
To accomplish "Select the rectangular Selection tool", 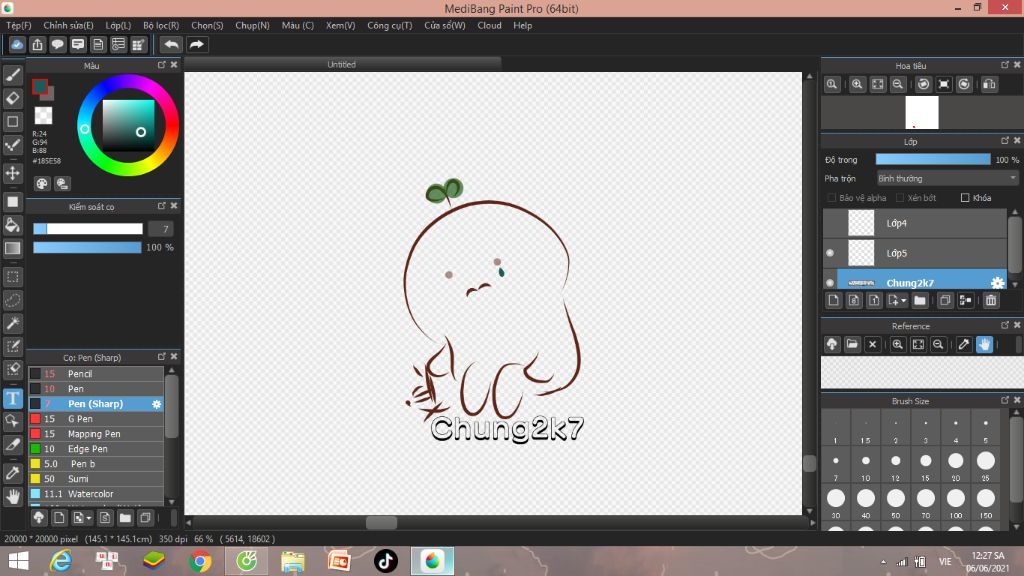I will pyautogui.click(x=12, y=277).
